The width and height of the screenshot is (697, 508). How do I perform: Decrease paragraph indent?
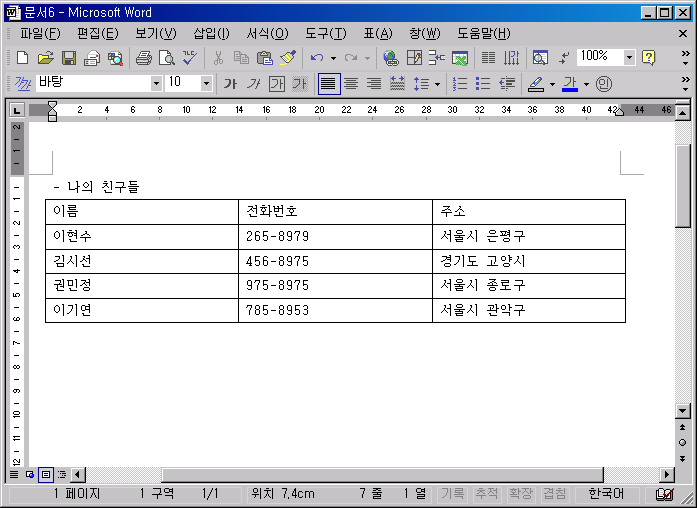[x=507, y=84]
